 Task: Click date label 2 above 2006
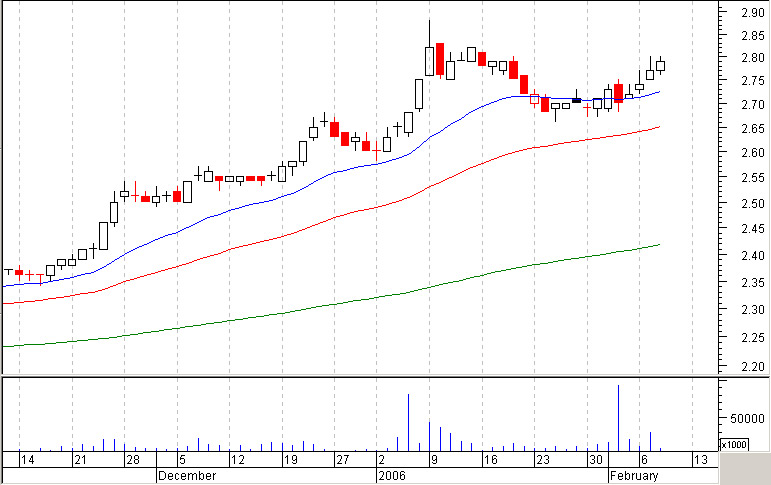(382, 460)
